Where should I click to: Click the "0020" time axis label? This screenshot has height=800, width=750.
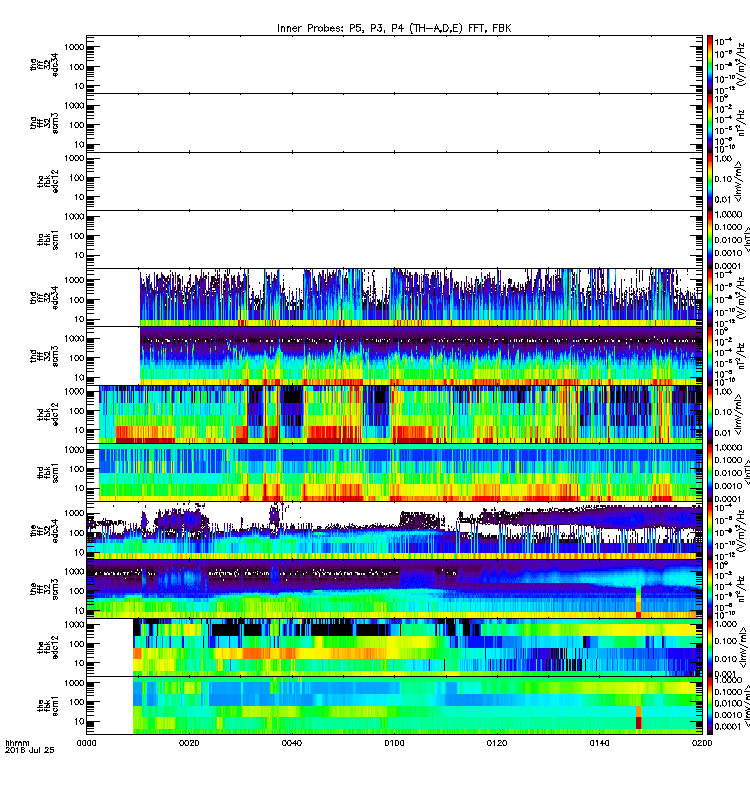(x=189, y=743)
